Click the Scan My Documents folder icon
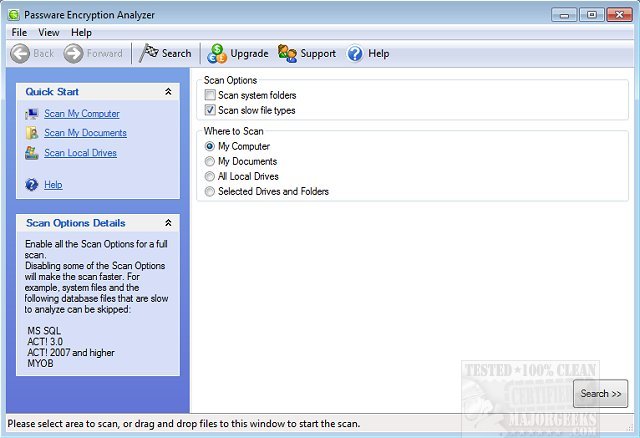Image resolution: width=640 pixels, height=438 pixels. pos(32,133)
